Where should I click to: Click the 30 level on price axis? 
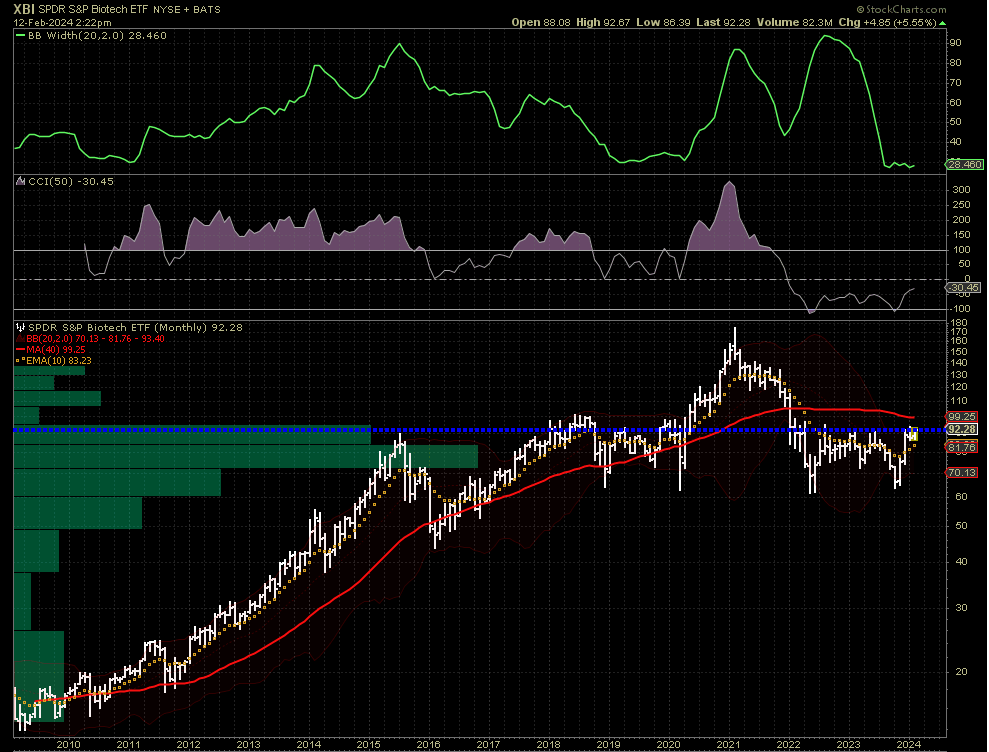961,608
